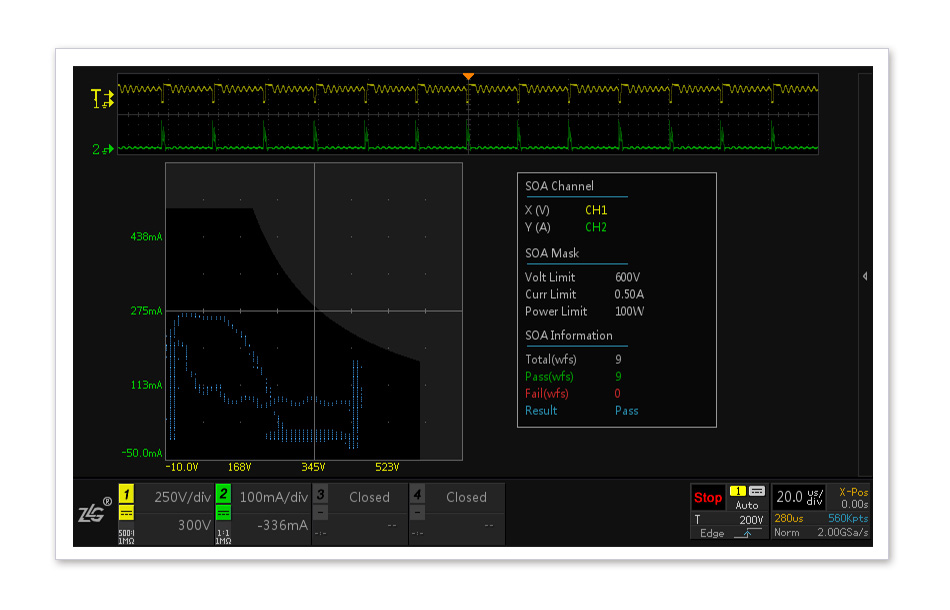Select the yellow channel 1 badge
The width and height of the screenshot is (950, 610).
pyautogui.click(x=127, y=494)
